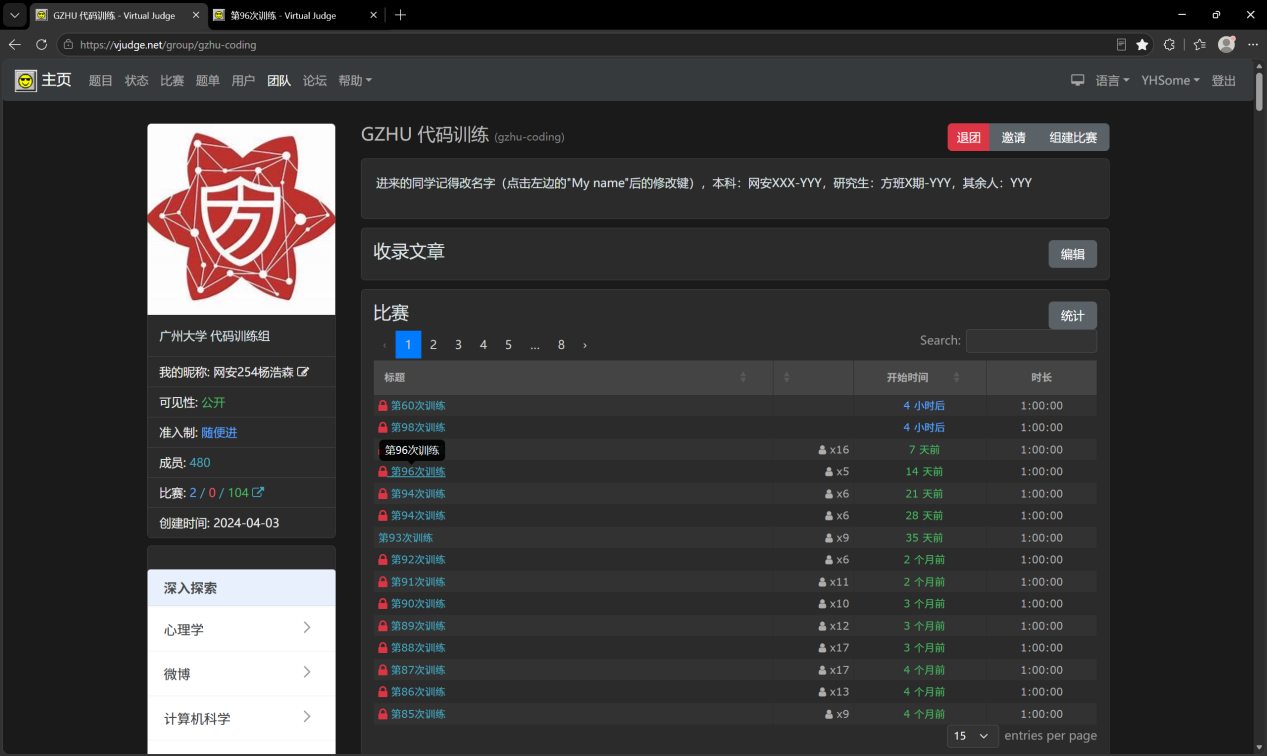Viewport: 1267px width, 756px height.
Task: Open the 题单 navbar menu item
Action: tap(208, 80)
